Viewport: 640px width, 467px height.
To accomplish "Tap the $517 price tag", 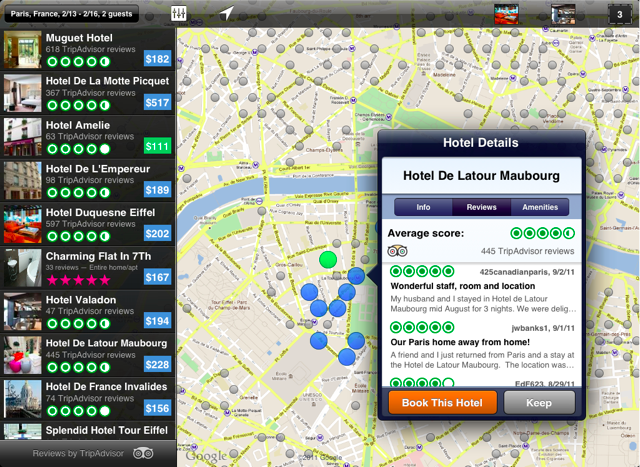I will [x=157, y=102].
